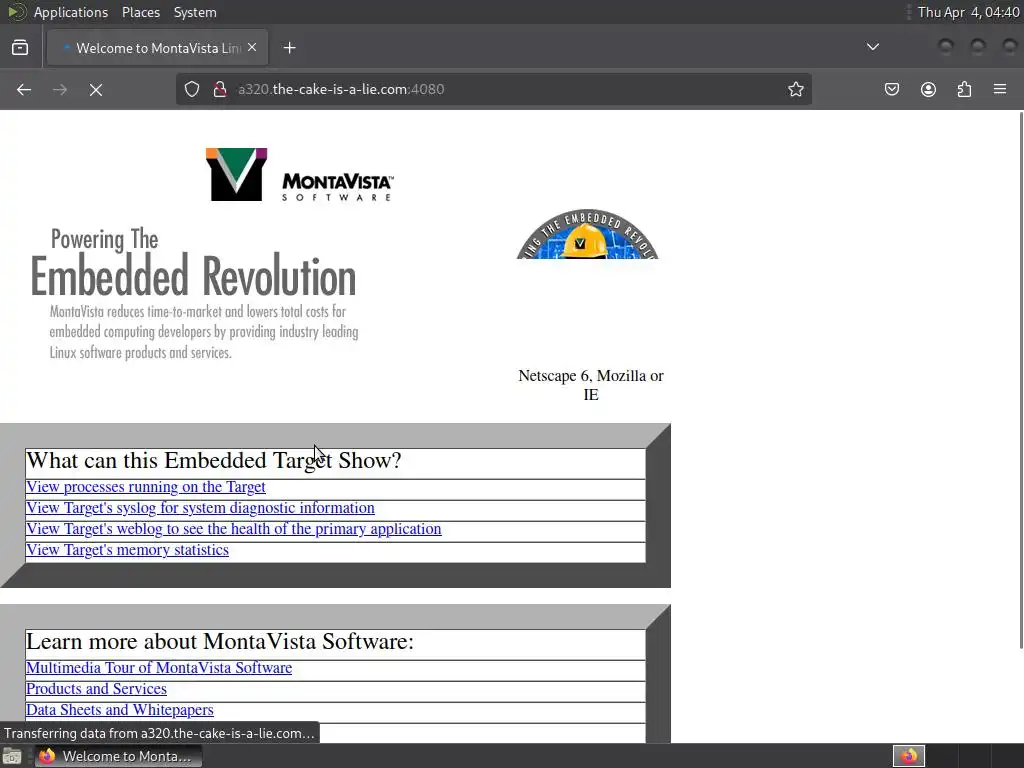1024x768 pixels.
Task: Click the 'Learn more about MontaVista Software:' heading
Action: tap(220, 642)
